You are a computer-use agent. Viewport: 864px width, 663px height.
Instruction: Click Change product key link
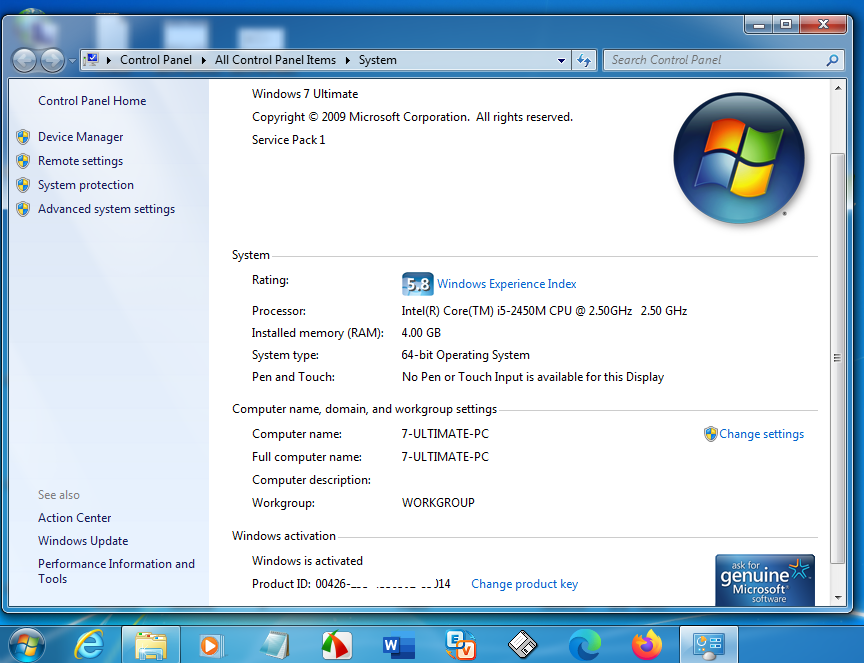(x=524, y=584)
